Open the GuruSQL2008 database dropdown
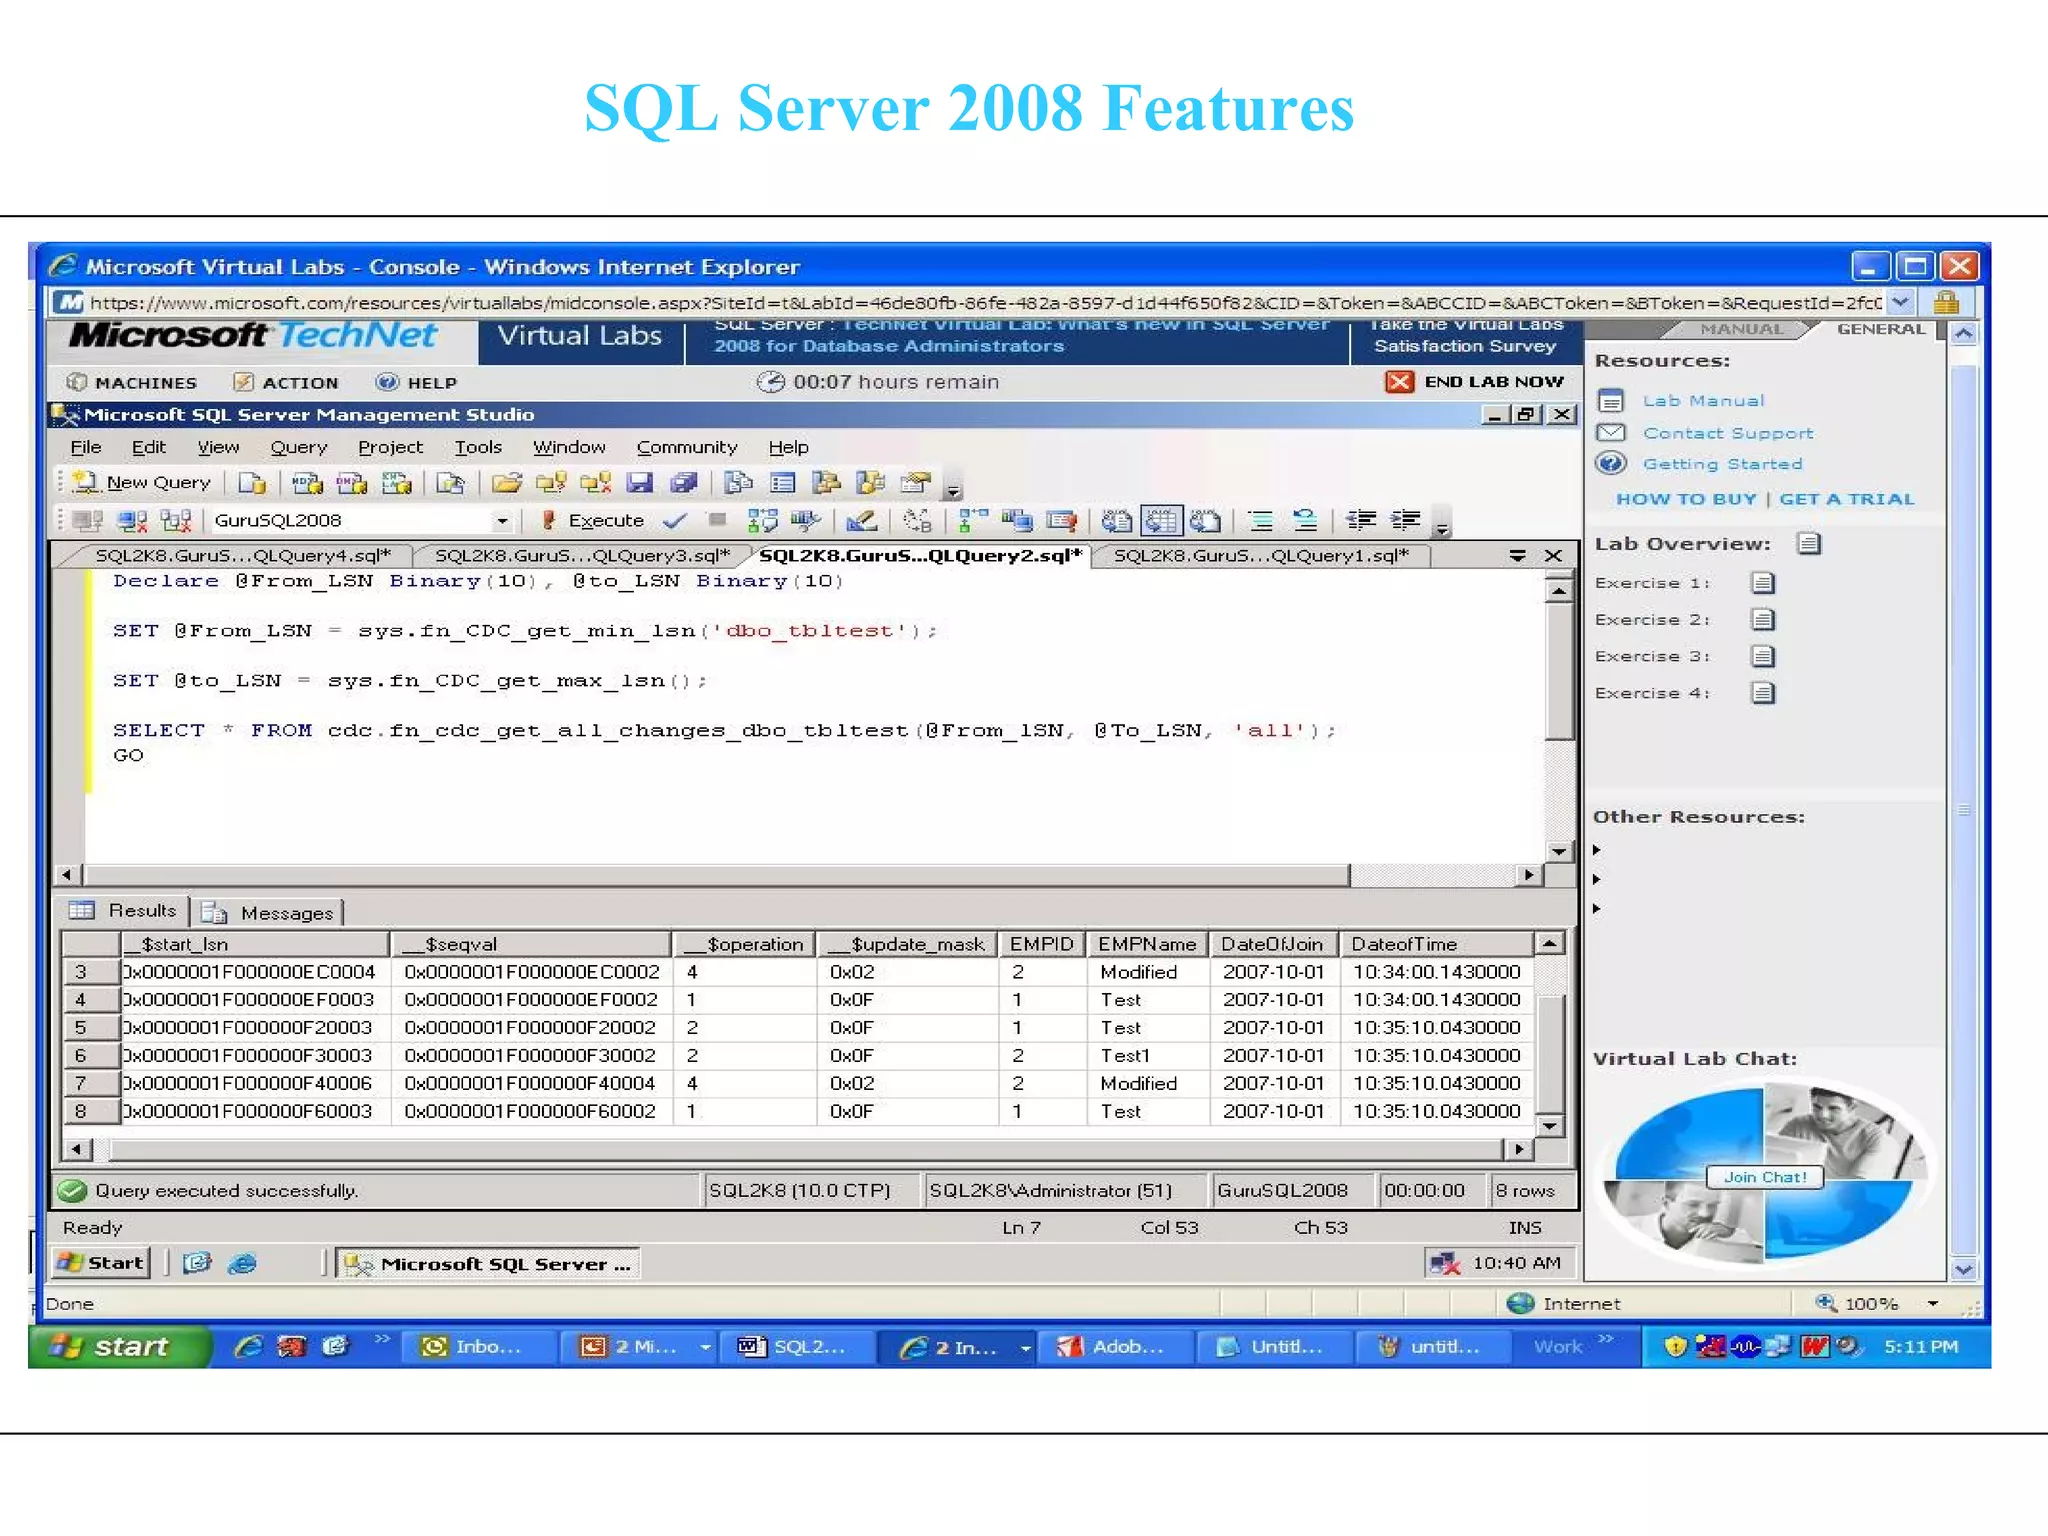This screenshot has height=1536, width=2048. pos(502,520)
